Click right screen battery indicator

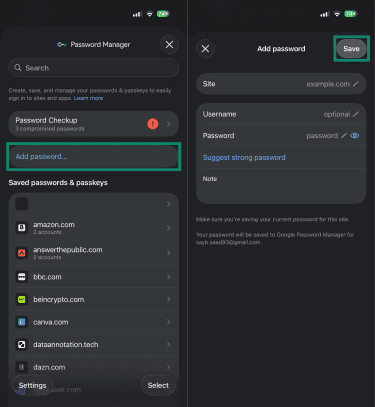point(350,14)
